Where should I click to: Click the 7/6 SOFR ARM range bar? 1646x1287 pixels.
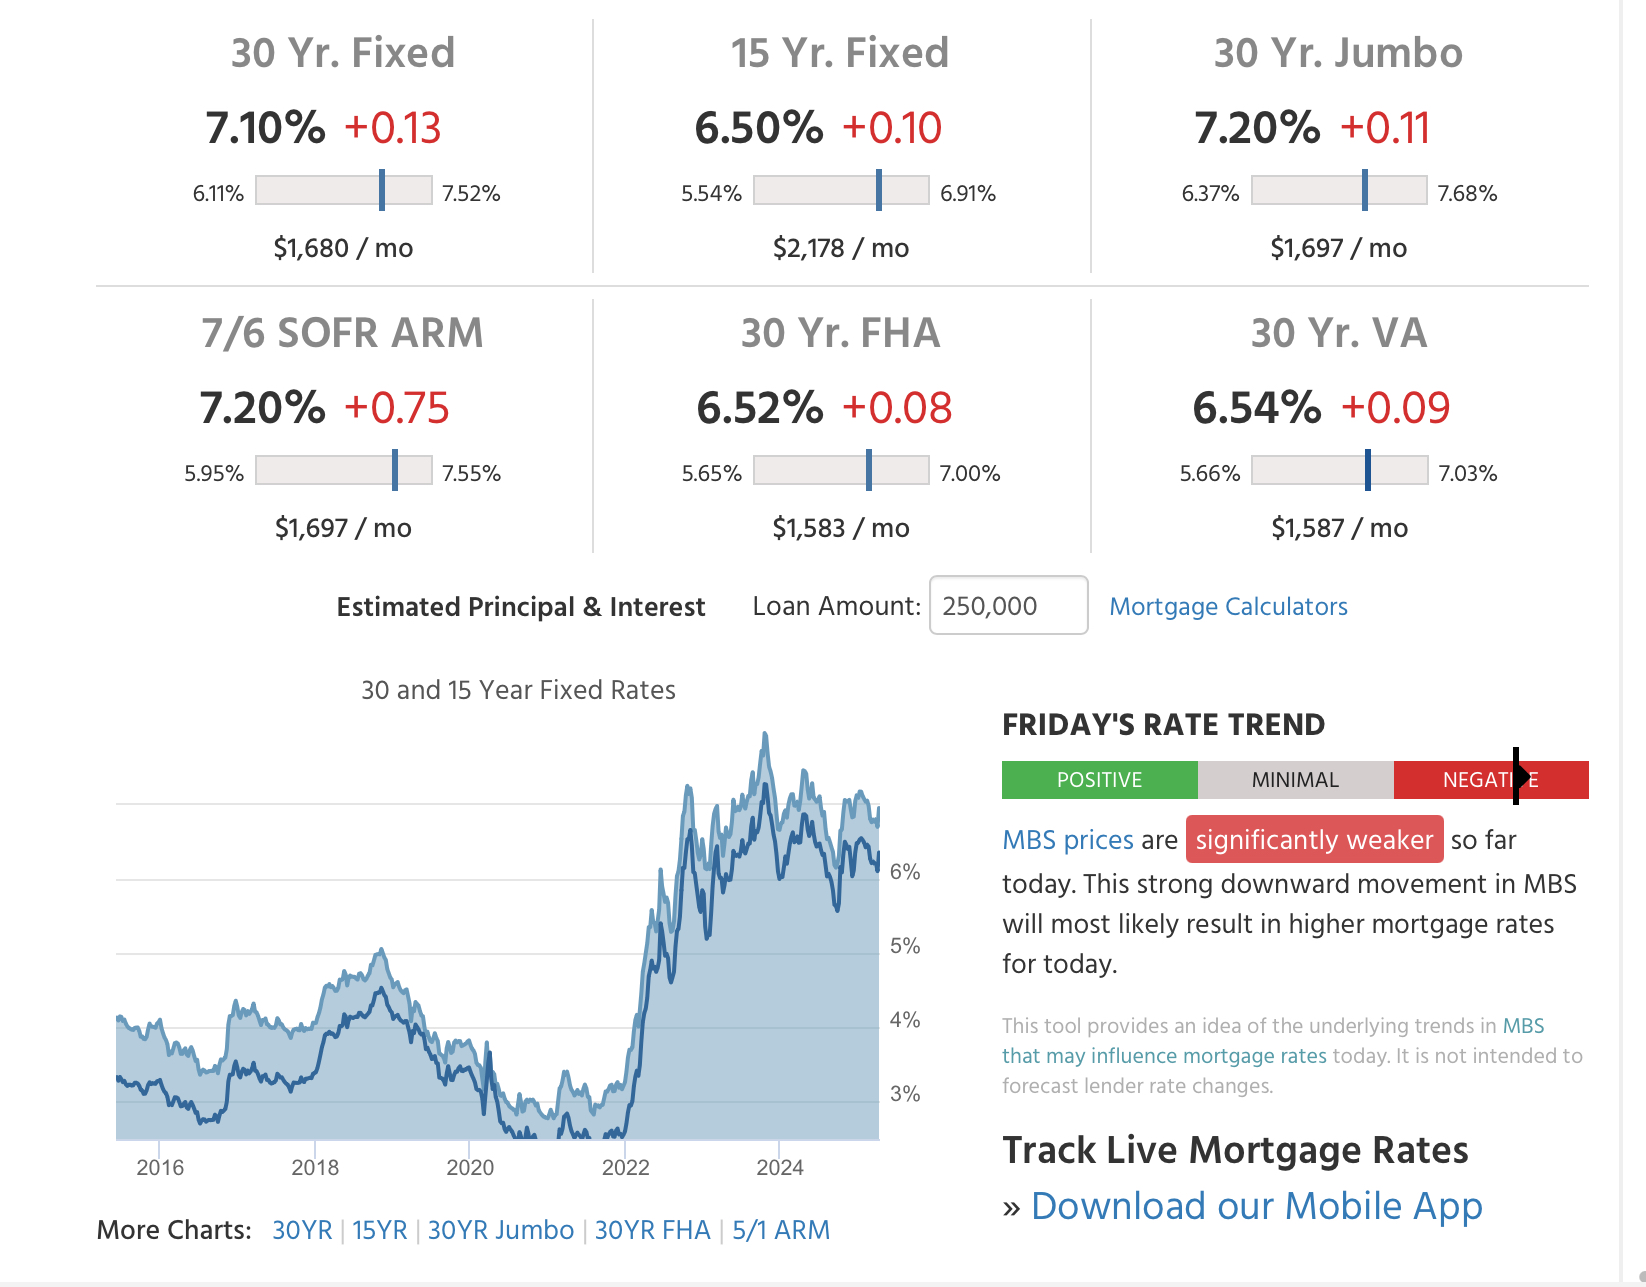point(343,471)
